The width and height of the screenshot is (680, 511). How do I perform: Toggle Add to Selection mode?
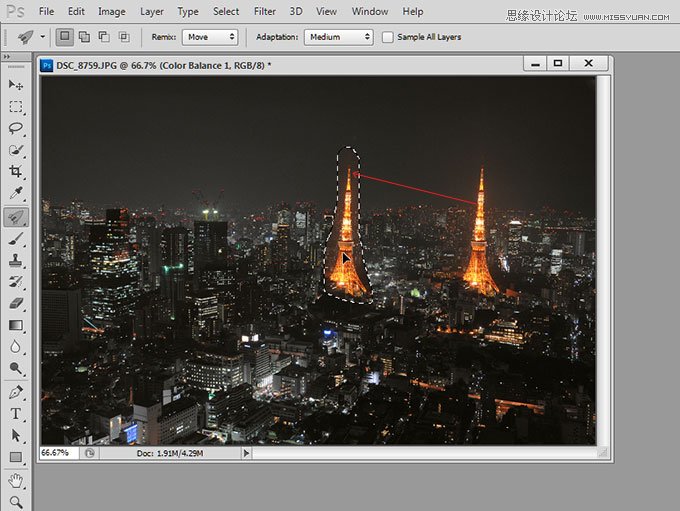(84, 37)
